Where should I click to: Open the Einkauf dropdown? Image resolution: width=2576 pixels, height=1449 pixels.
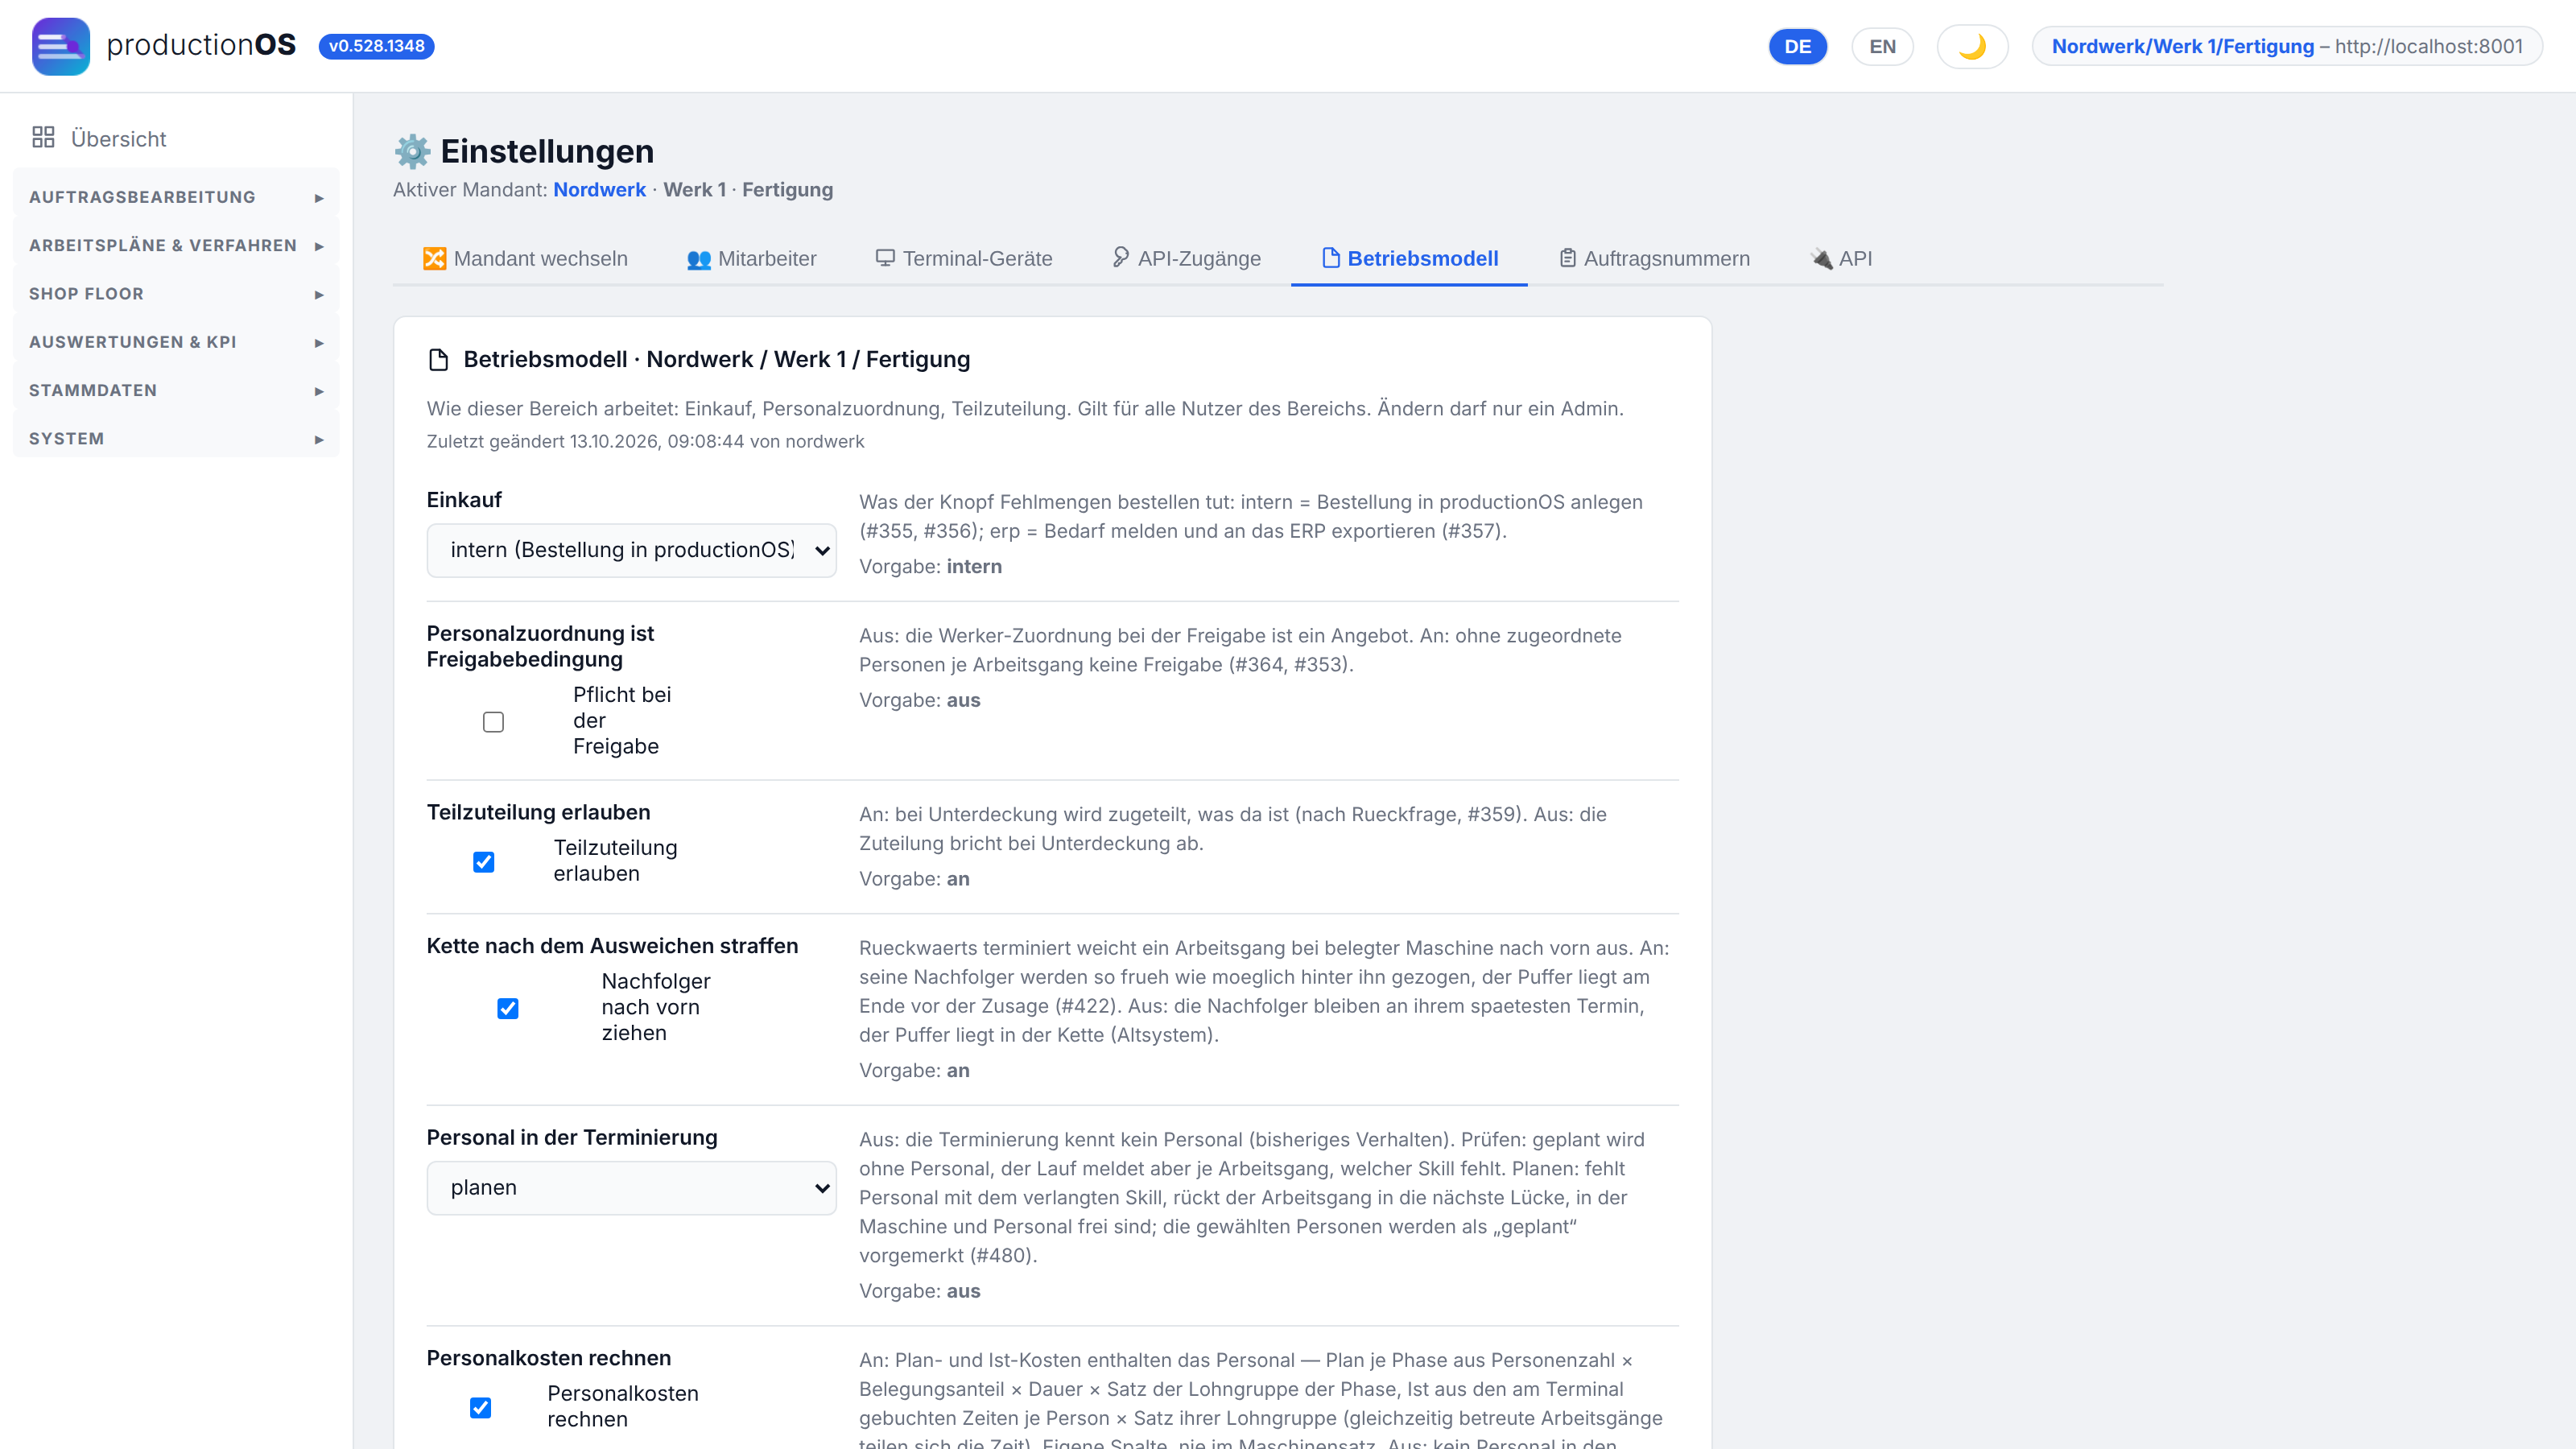tap(631, 550)
